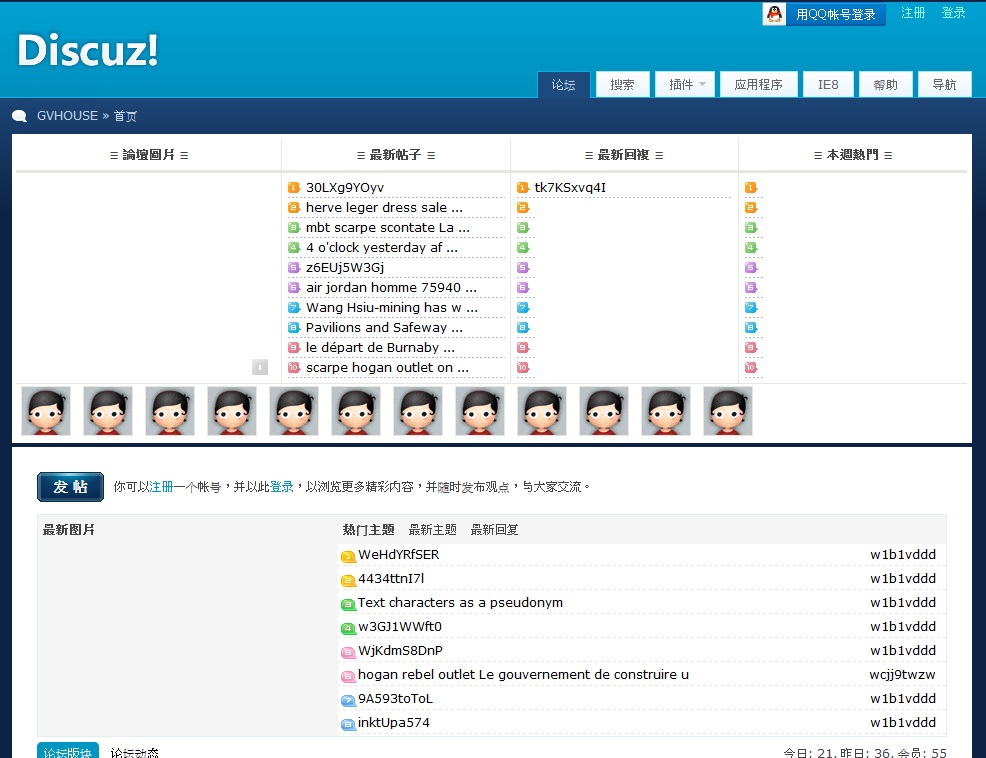Click rank 10 icon beside scarpe hogan outlet
986x758 pixels.
(294, 367)
